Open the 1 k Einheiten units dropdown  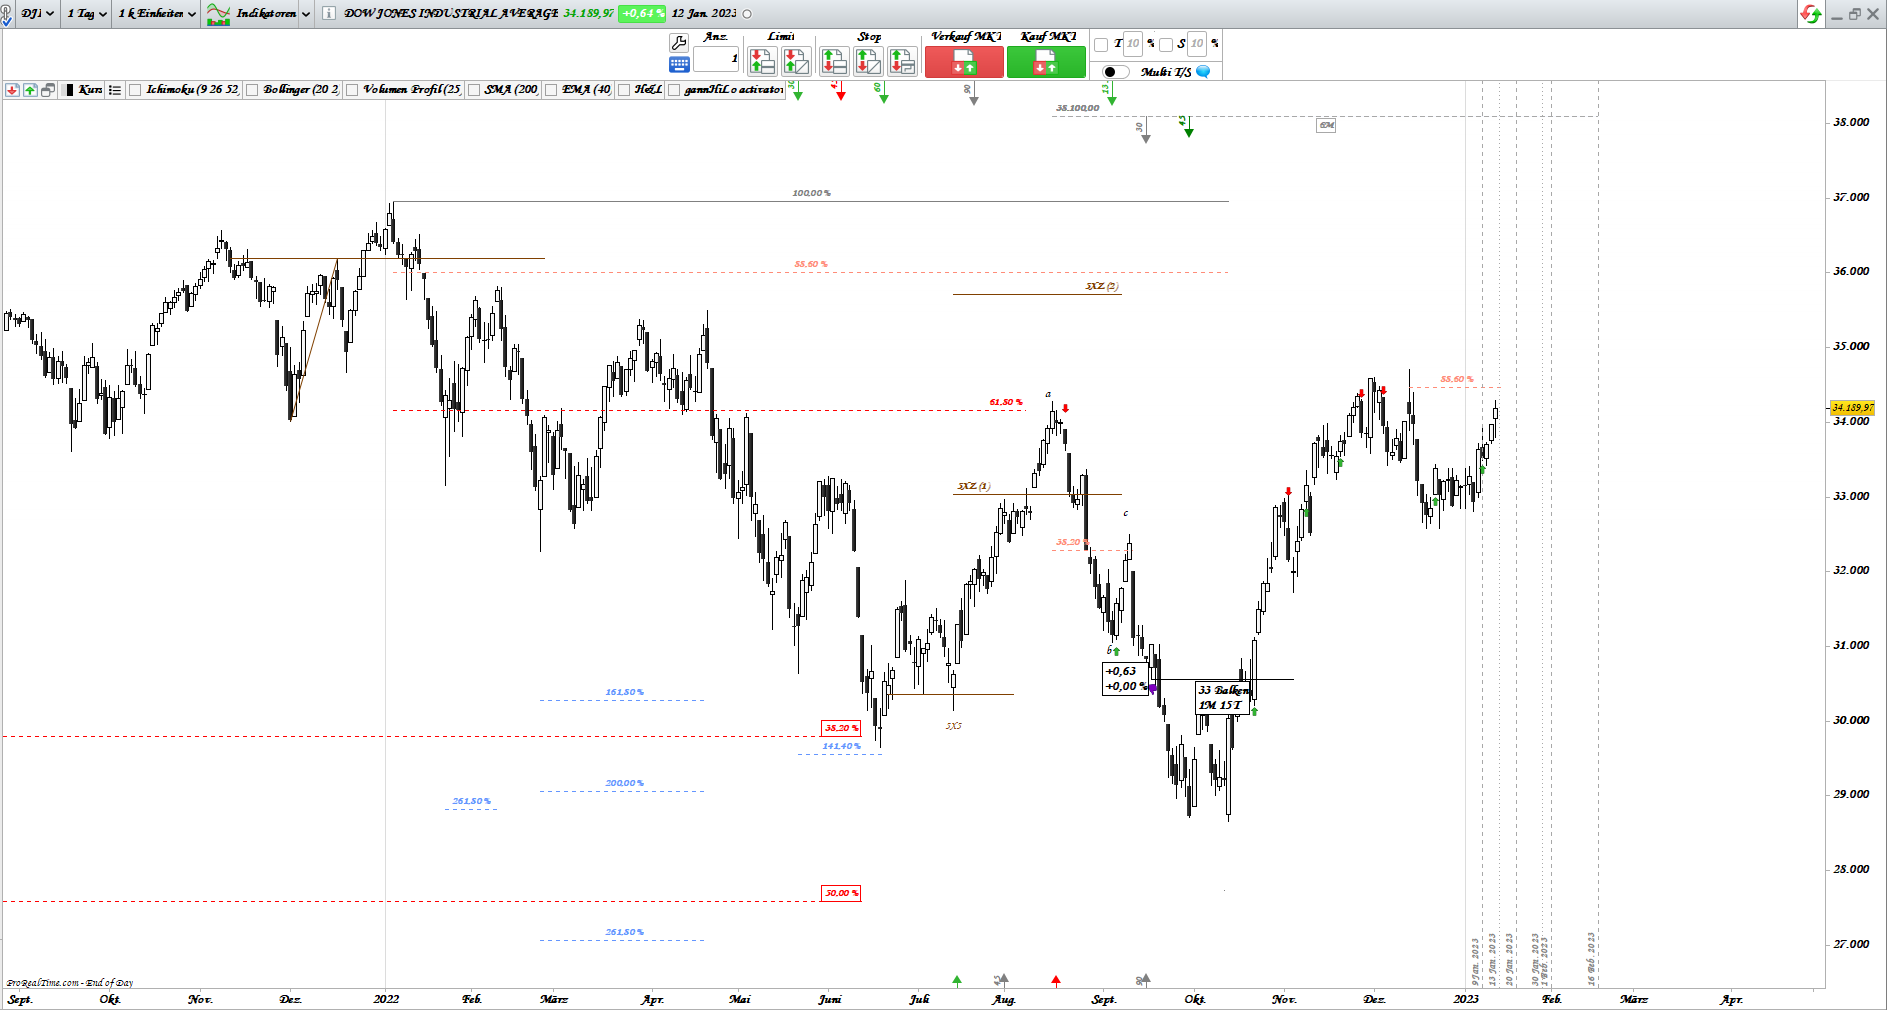pyautogui.click(x=157, y=14)
